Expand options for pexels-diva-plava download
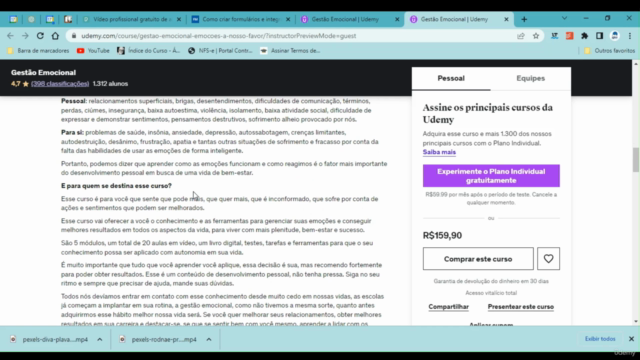 click(x=100, y=339)
